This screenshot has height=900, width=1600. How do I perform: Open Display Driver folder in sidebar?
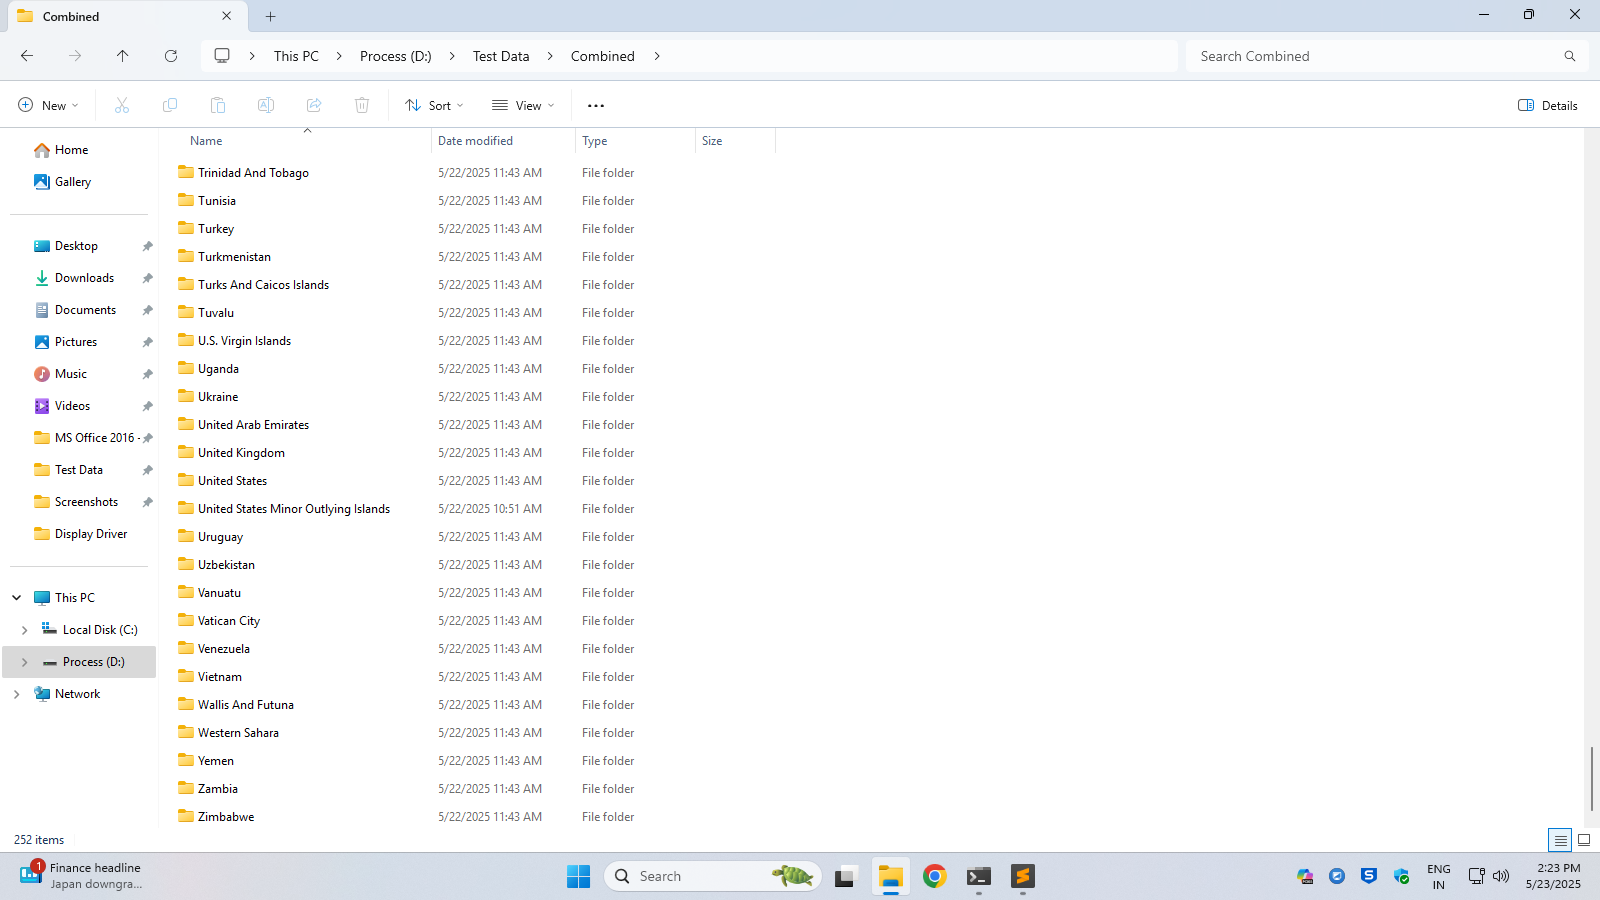91,534
